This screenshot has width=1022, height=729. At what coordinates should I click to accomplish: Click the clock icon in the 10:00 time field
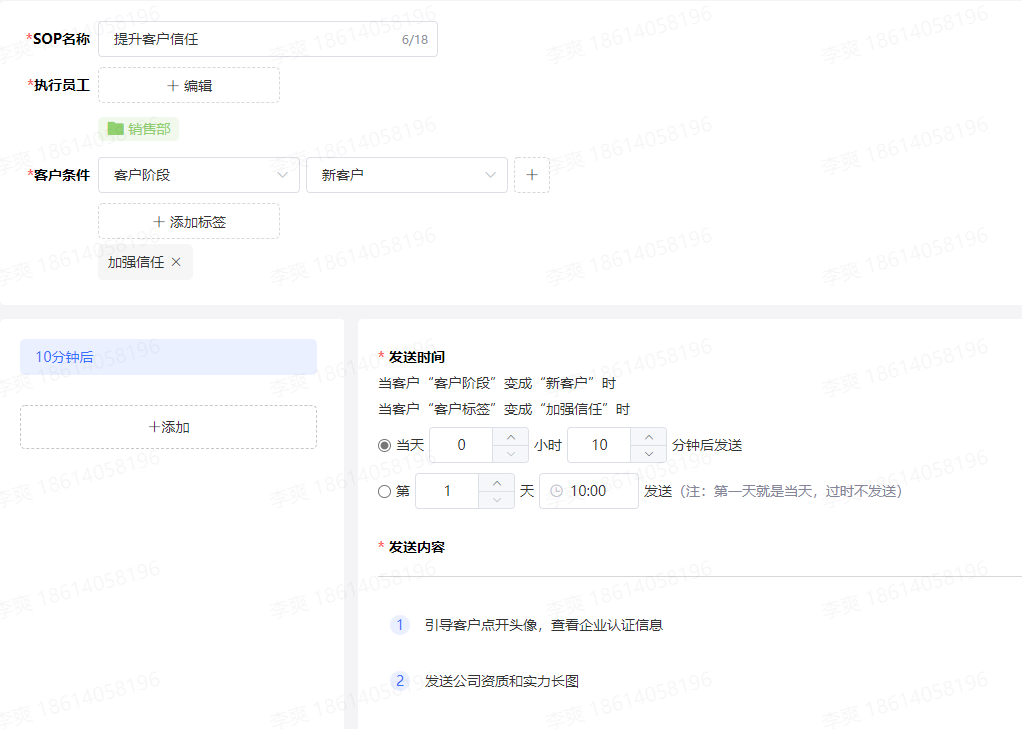click(x=557, y=491)
